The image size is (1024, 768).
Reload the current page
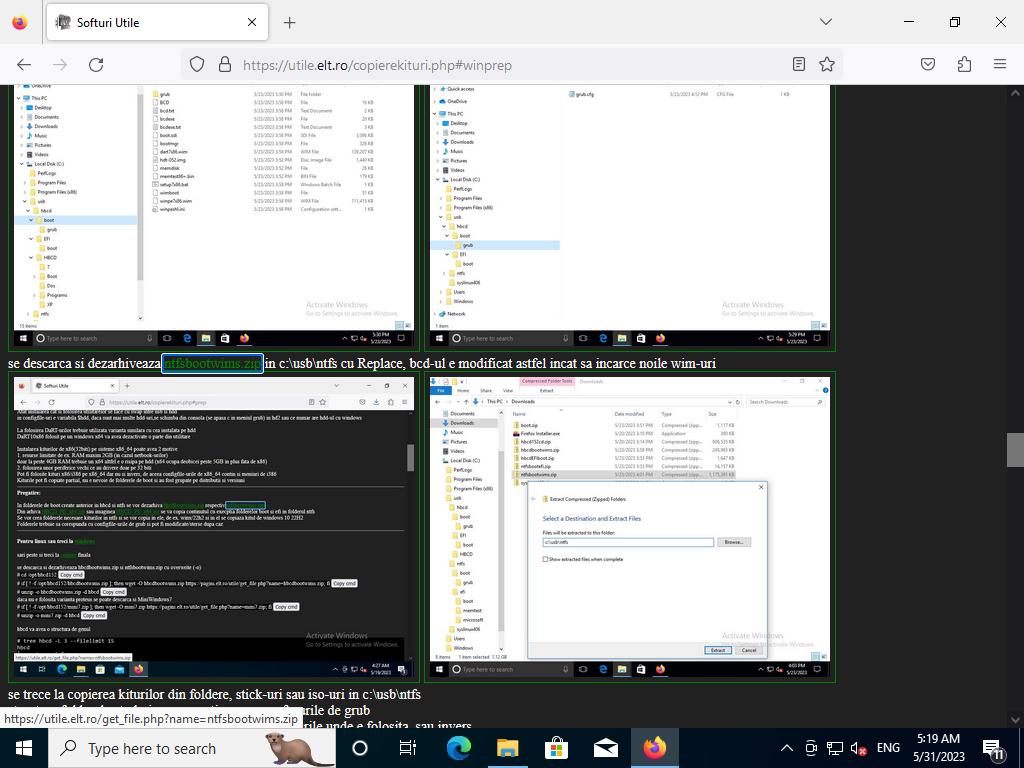click(x=96, y=64)
